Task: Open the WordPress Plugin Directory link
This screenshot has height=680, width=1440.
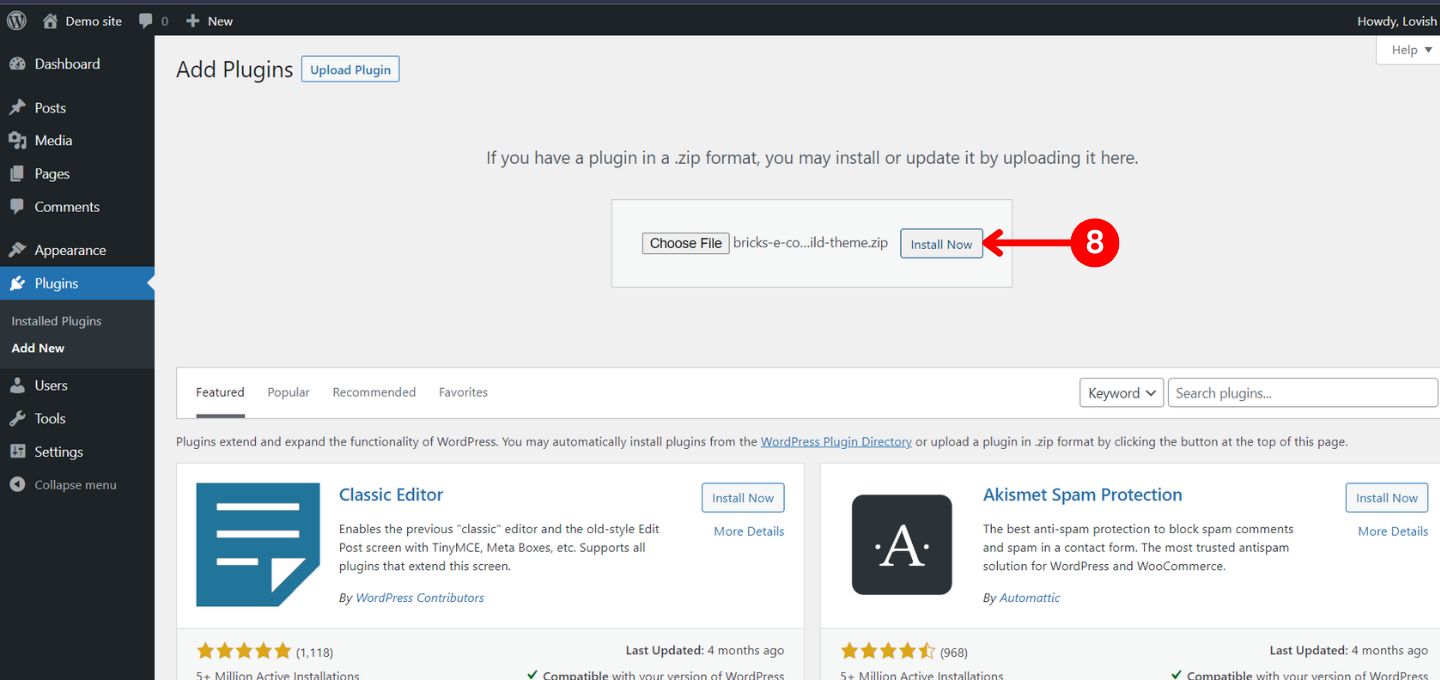Action: (836, 441)
